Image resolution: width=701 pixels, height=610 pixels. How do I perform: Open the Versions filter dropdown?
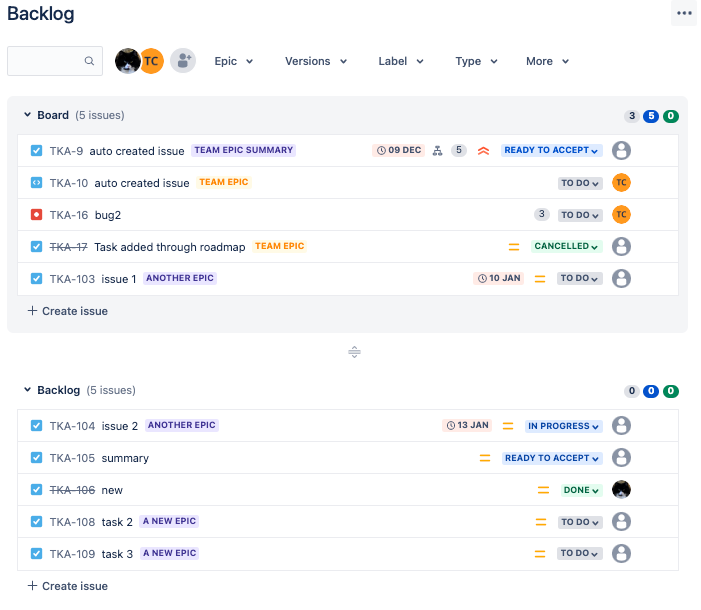coord(316,61)
